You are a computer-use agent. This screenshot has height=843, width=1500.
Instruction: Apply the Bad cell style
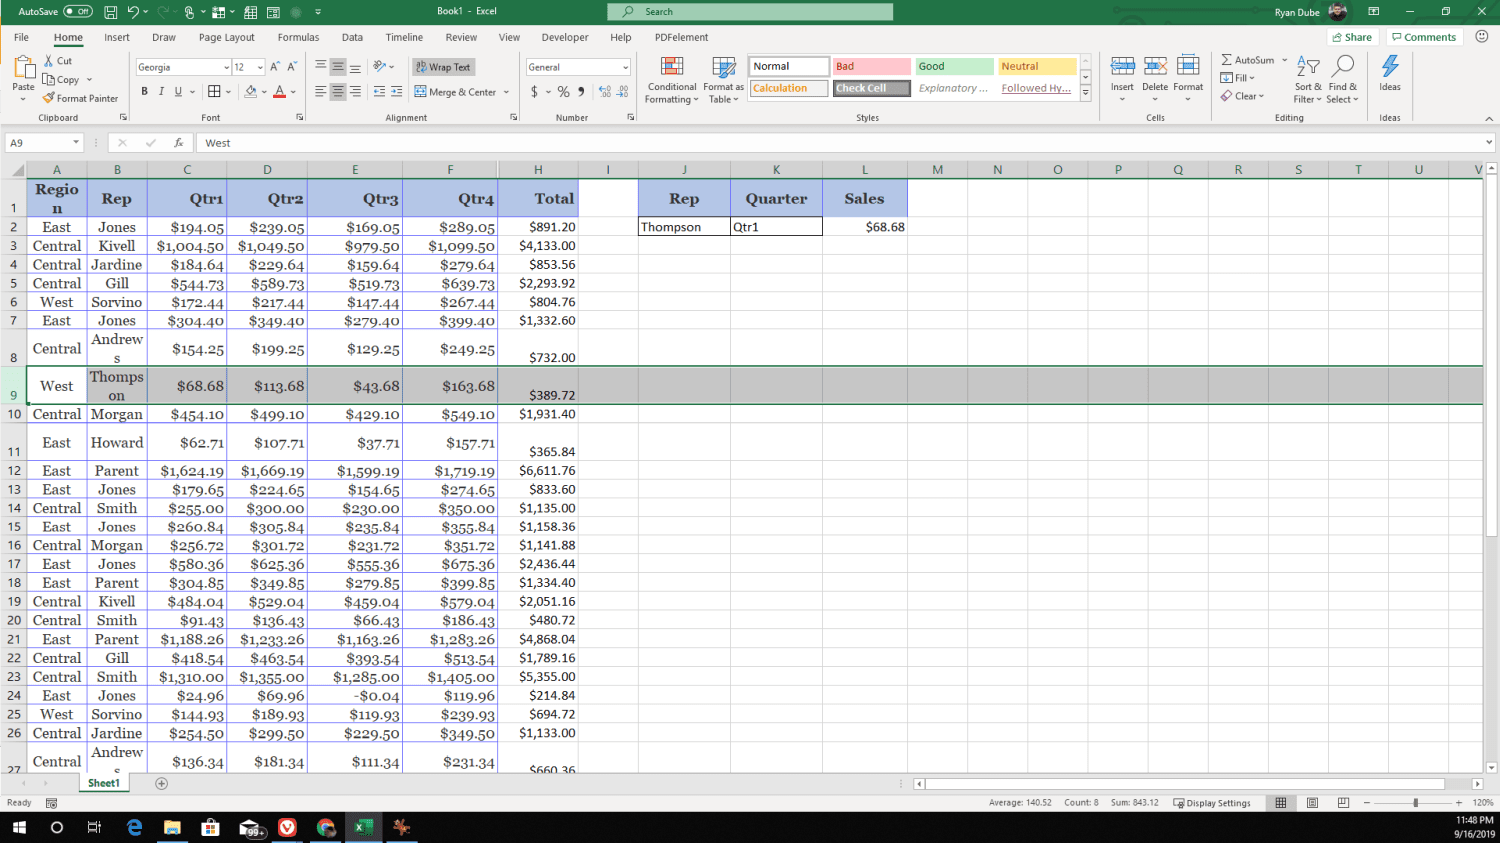871,66
